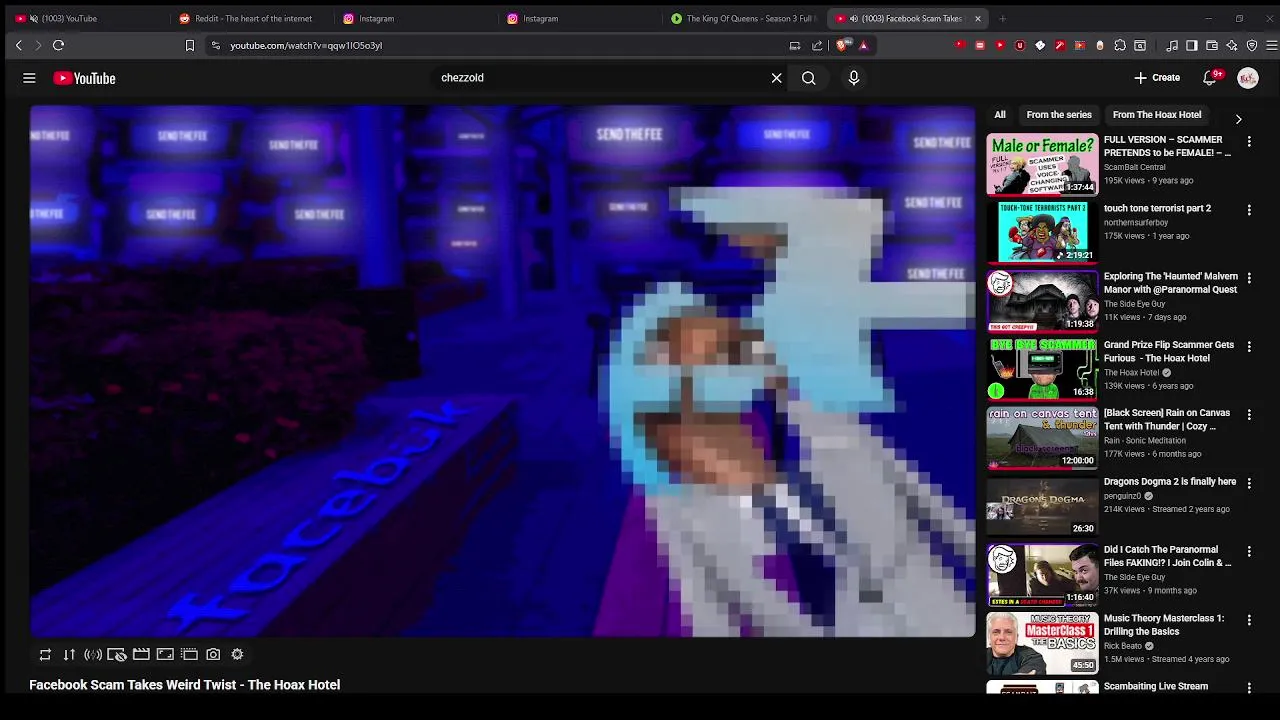Start voice search with microphone

[x=853, y=78]
